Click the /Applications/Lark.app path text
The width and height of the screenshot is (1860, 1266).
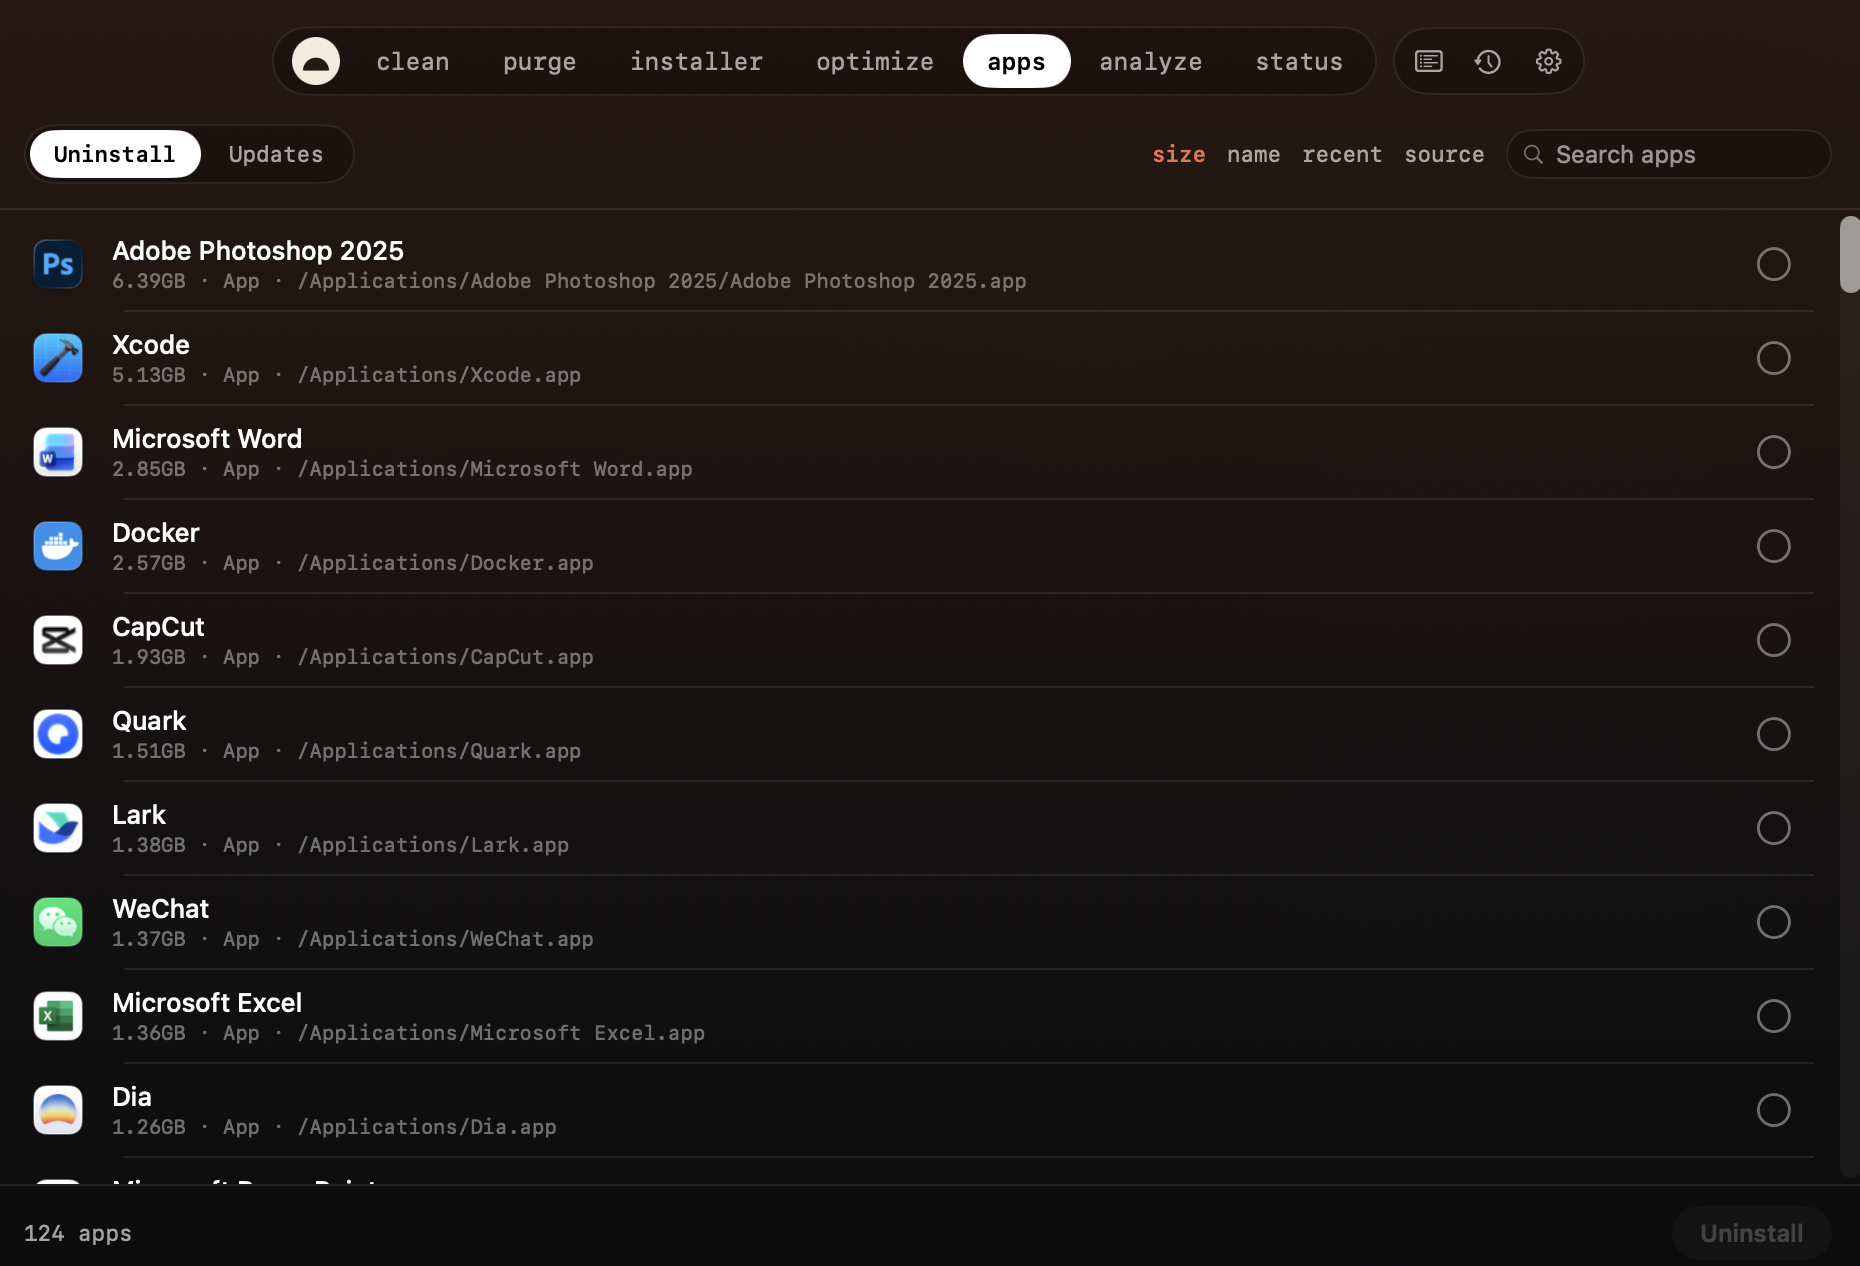pyautogui.click(x=433, y=845)
